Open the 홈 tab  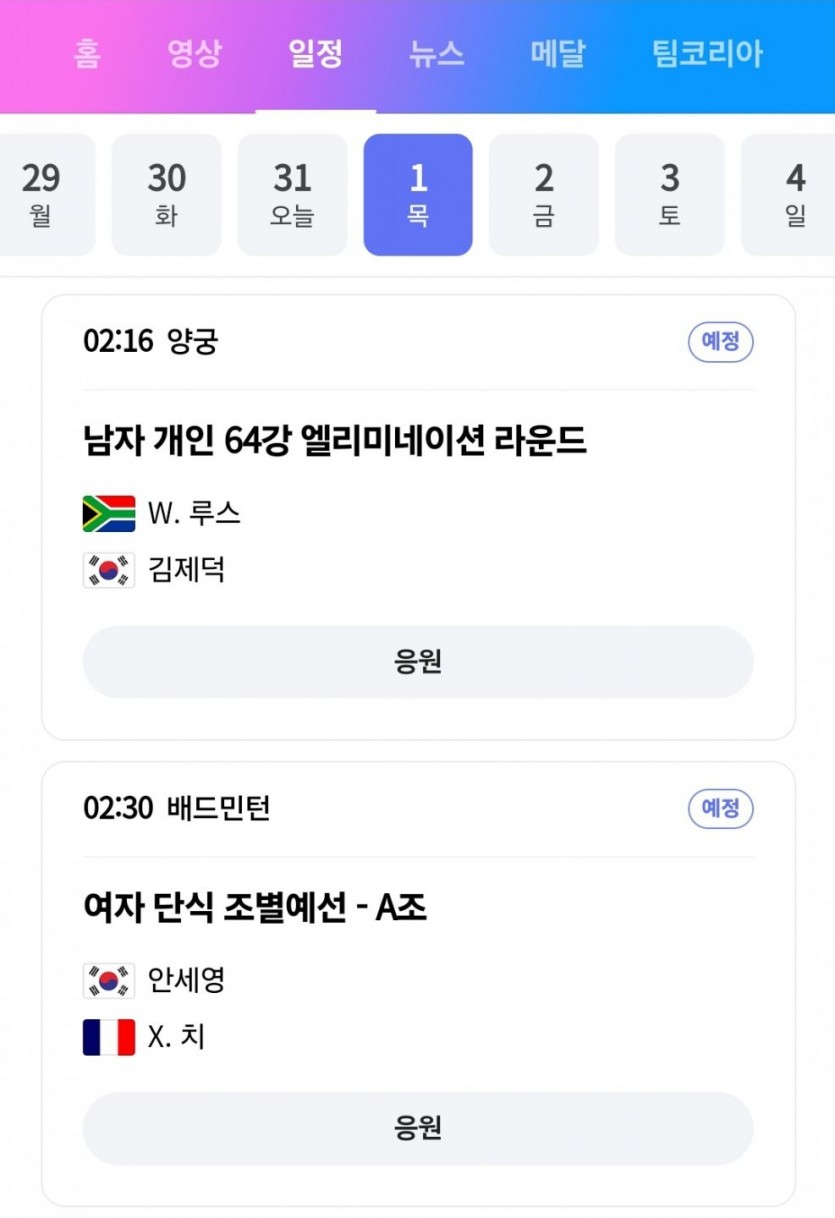click(x=87, y=53)
